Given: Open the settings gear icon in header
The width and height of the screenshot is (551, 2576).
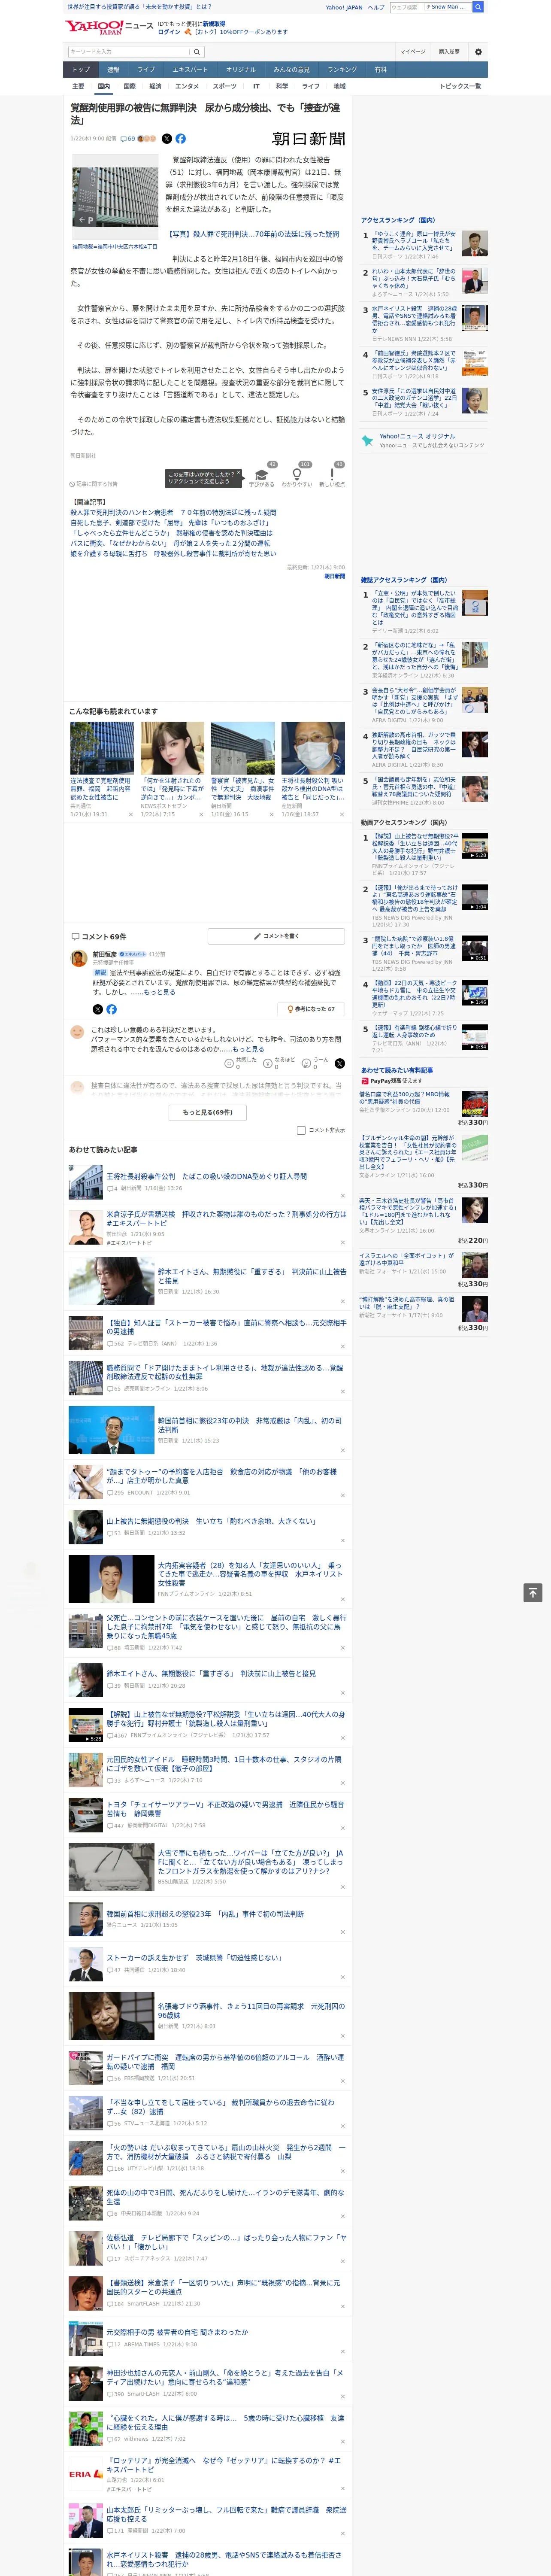Looking at the screenshot, I should [x=478, y=52].
